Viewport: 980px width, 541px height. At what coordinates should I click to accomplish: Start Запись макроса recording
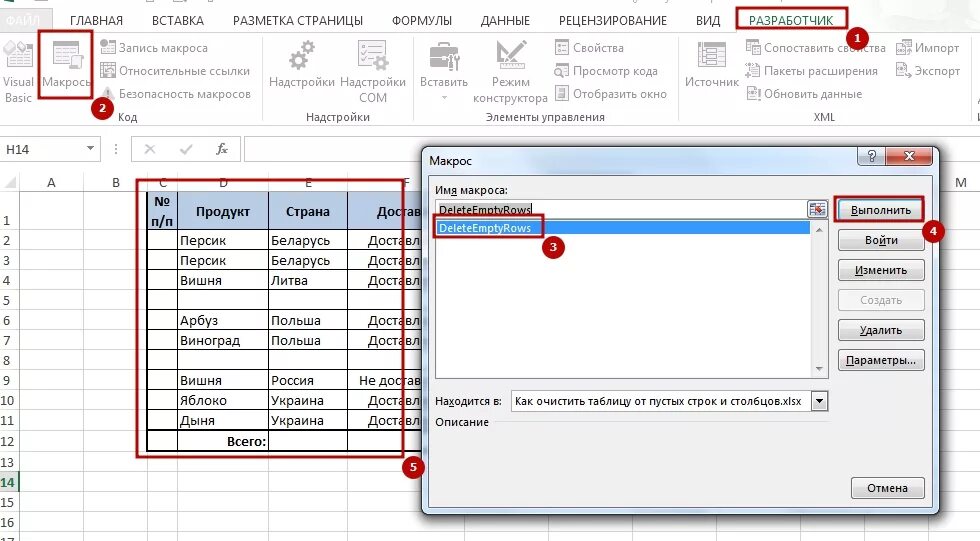pos(154,47)
